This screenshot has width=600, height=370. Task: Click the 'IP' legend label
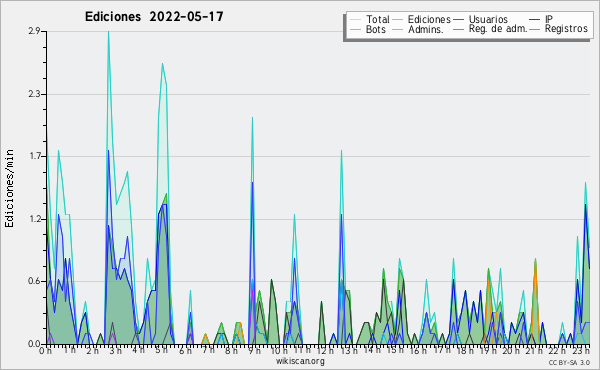click(549, 19)
